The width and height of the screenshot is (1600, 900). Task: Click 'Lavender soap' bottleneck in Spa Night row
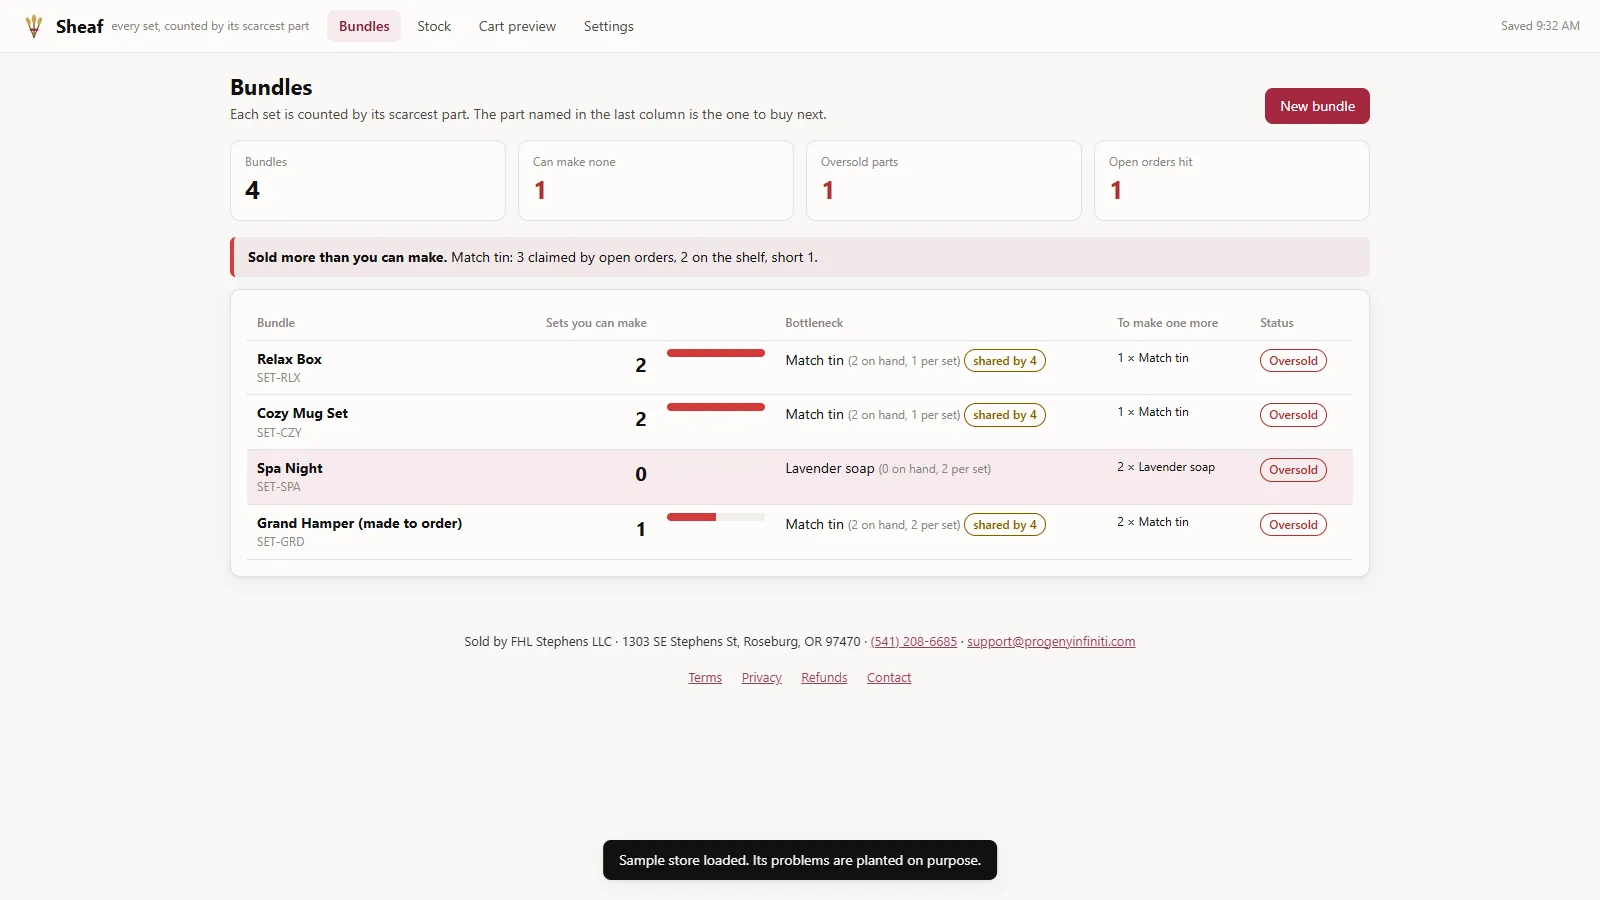830,468
